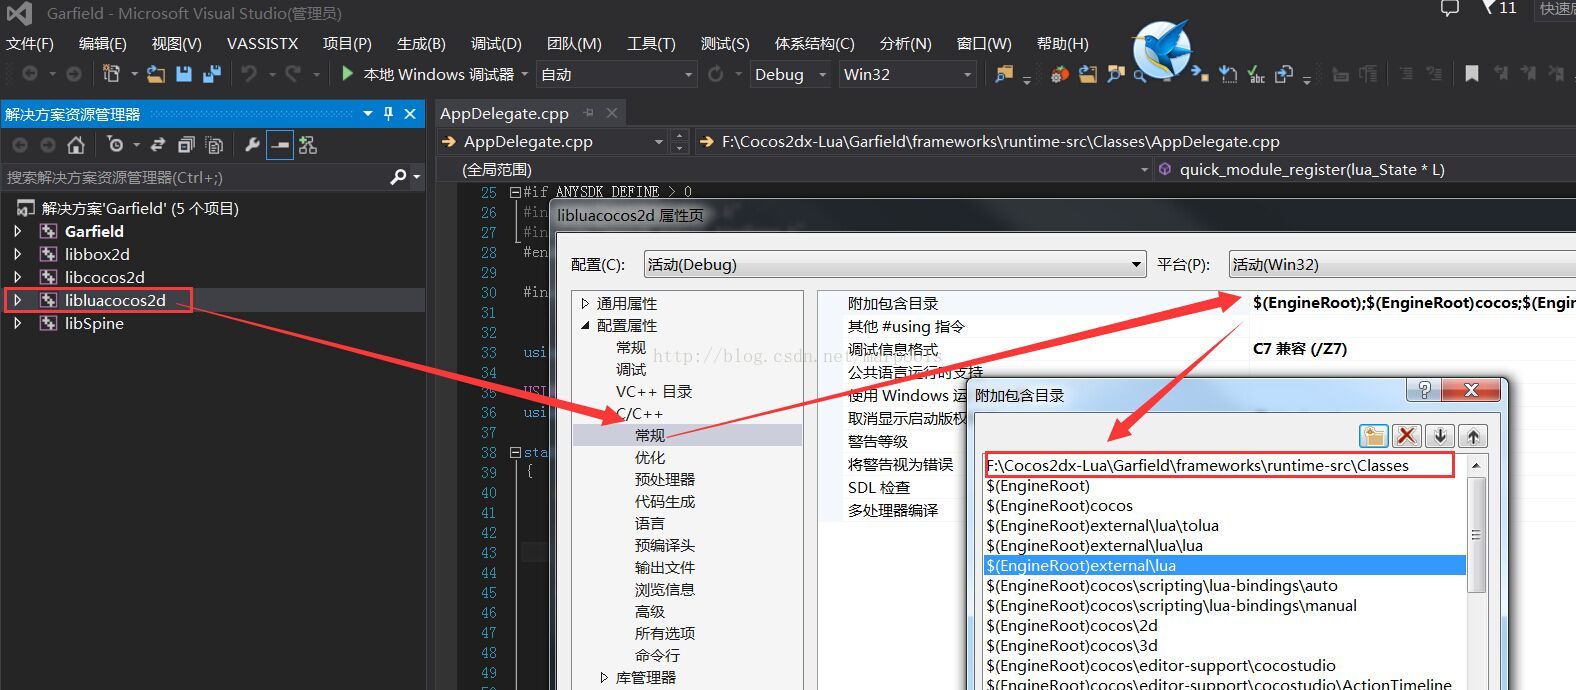Screen dimensions: 1576x690
Task: Click the Undo toolbar icon
Action: (x=249, y=74)
